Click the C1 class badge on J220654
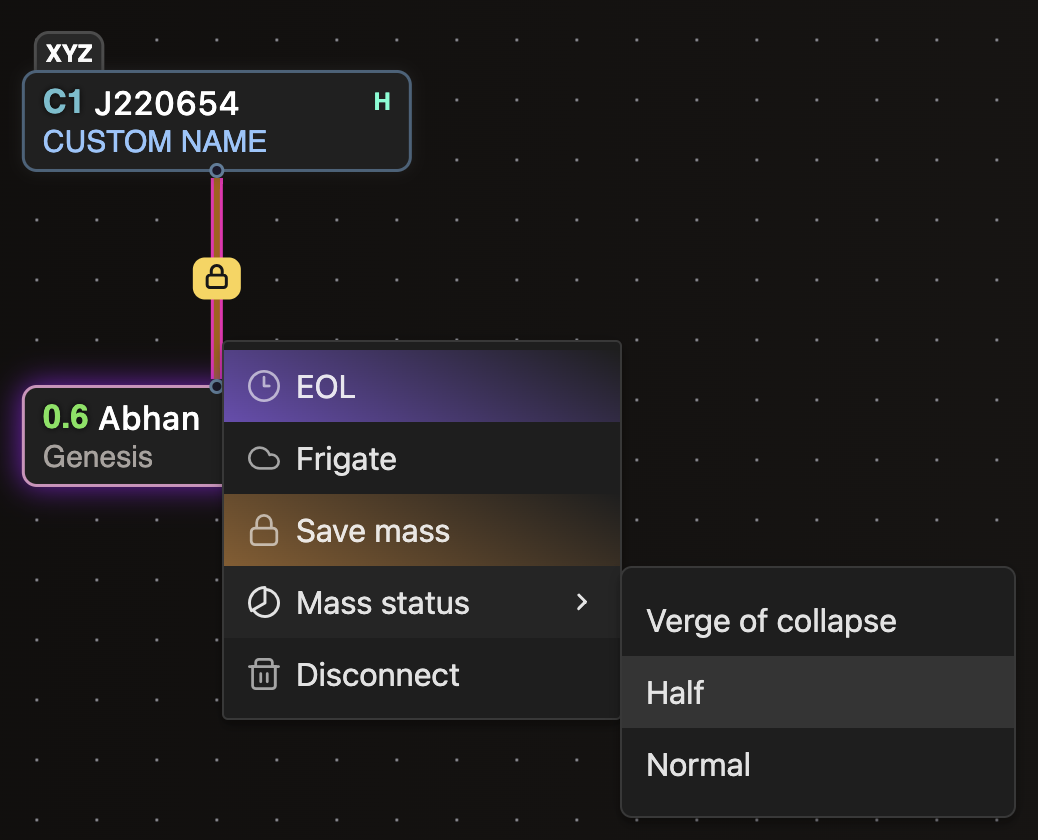The width and height of the screenshot is (1038, 840). pos(62,102)
